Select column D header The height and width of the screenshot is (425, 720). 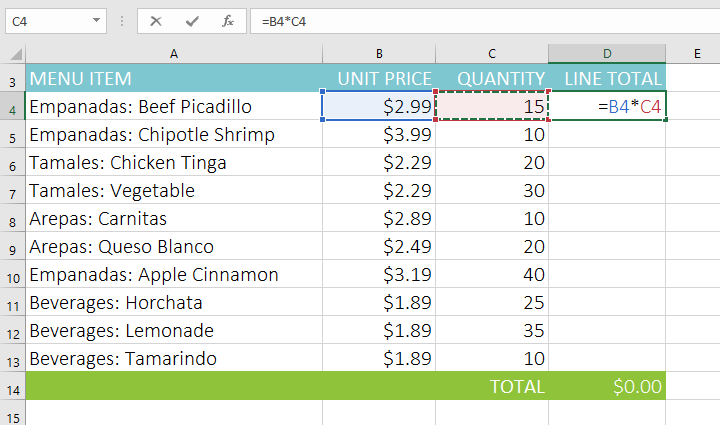607,53
